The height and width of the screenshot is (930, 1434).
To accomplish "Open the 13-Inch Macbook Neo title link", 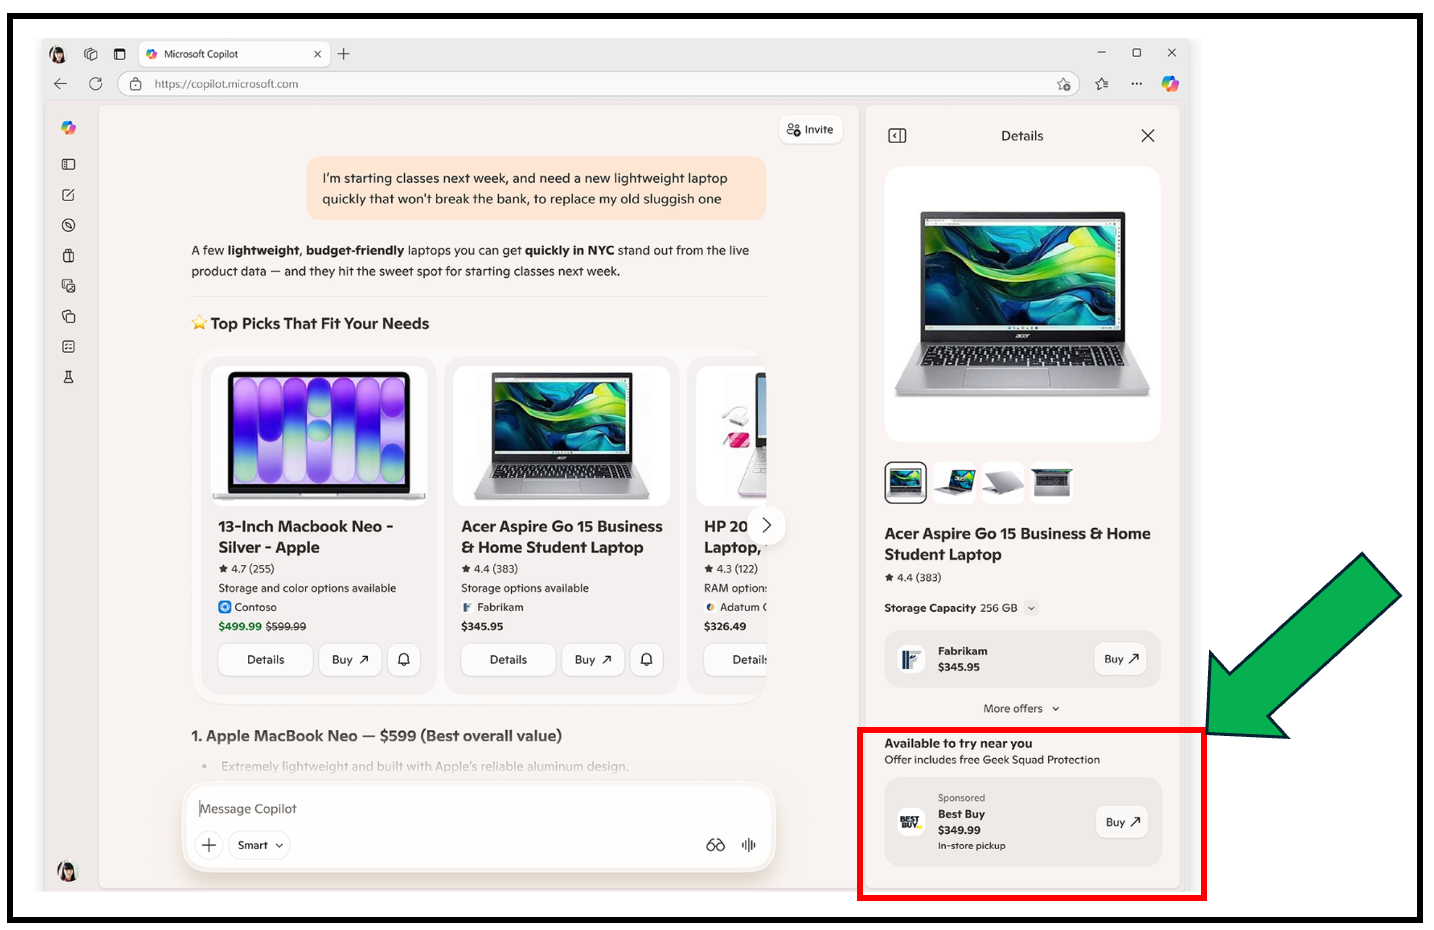I will pyautogui.click(x=306, y=537).
